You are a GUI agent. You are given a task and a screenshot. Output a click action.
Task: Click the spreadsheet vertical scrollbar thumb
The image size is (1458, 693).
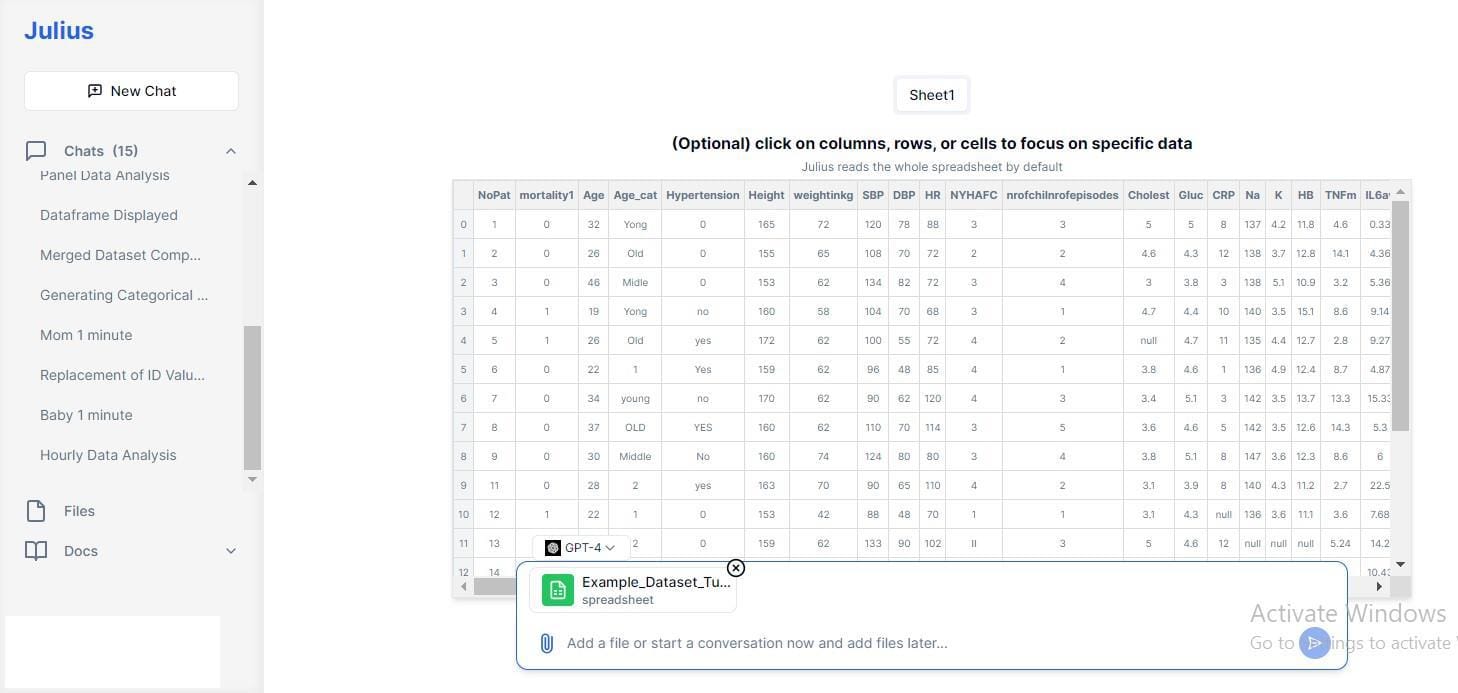pos(1400,315)
